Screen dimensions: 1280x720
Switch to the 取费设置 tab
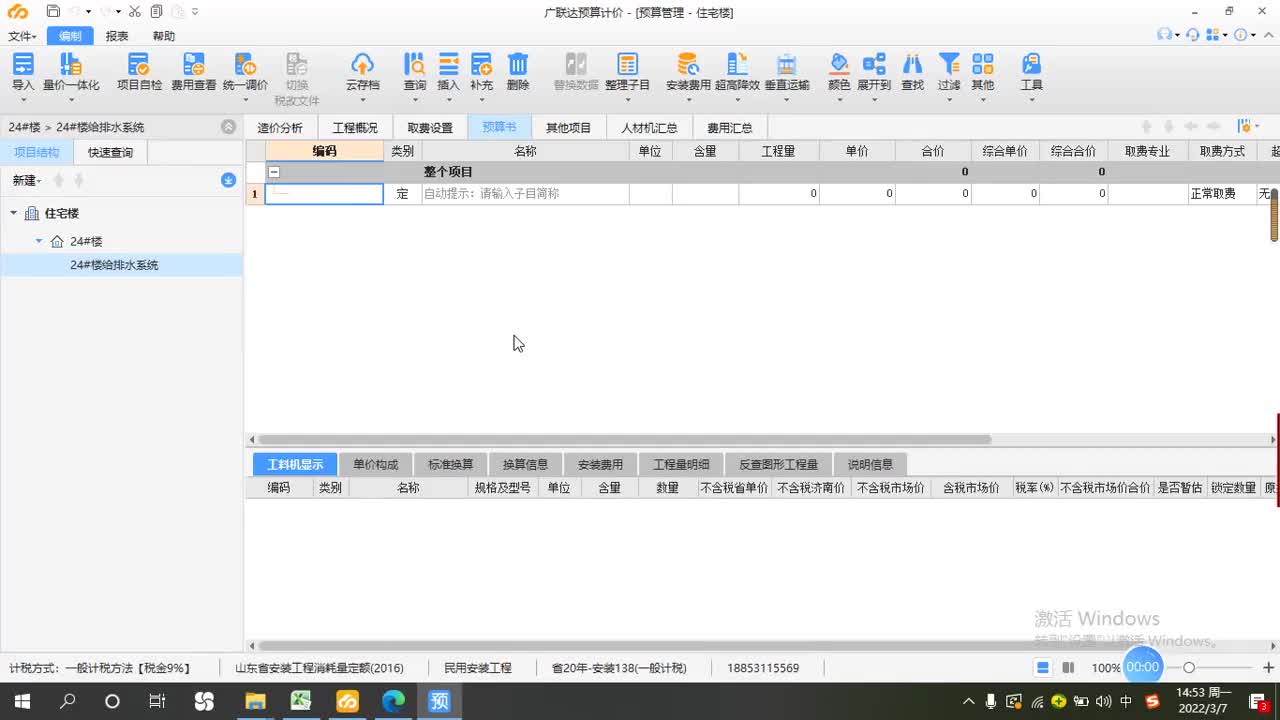tap(430, 128)
